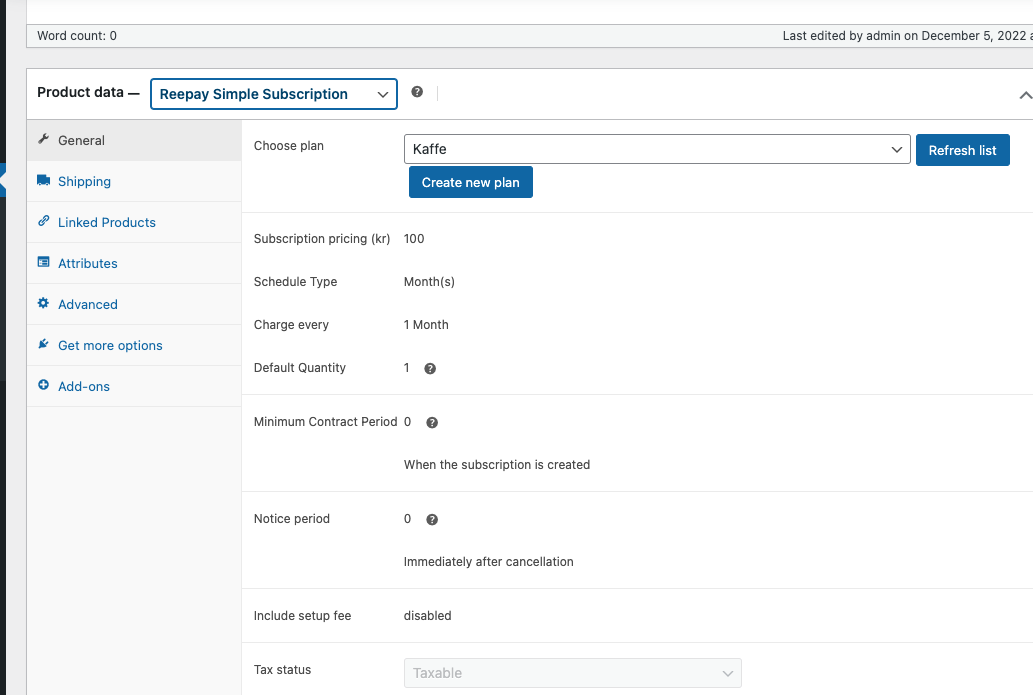Open the Choose plan dropdown showing Kaffe
The width and height of the screenshot is (1033, 695).
tap(657, 149)
